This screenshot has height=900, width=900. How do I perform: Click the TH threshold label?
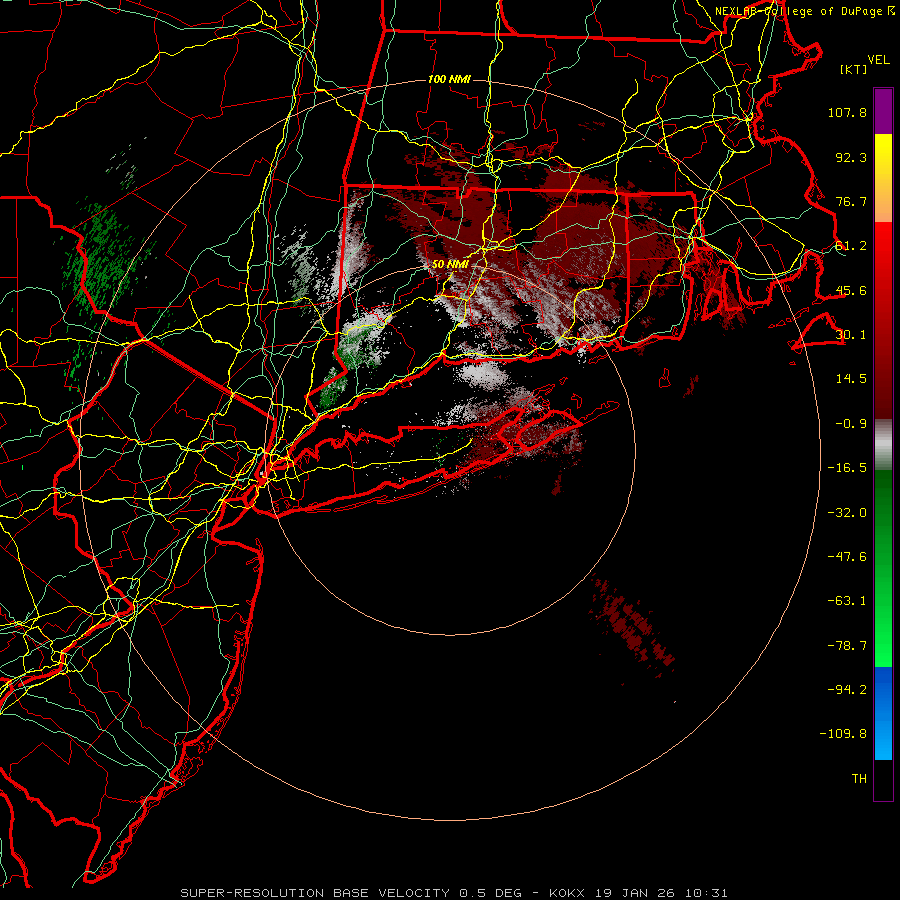point(859,779)
